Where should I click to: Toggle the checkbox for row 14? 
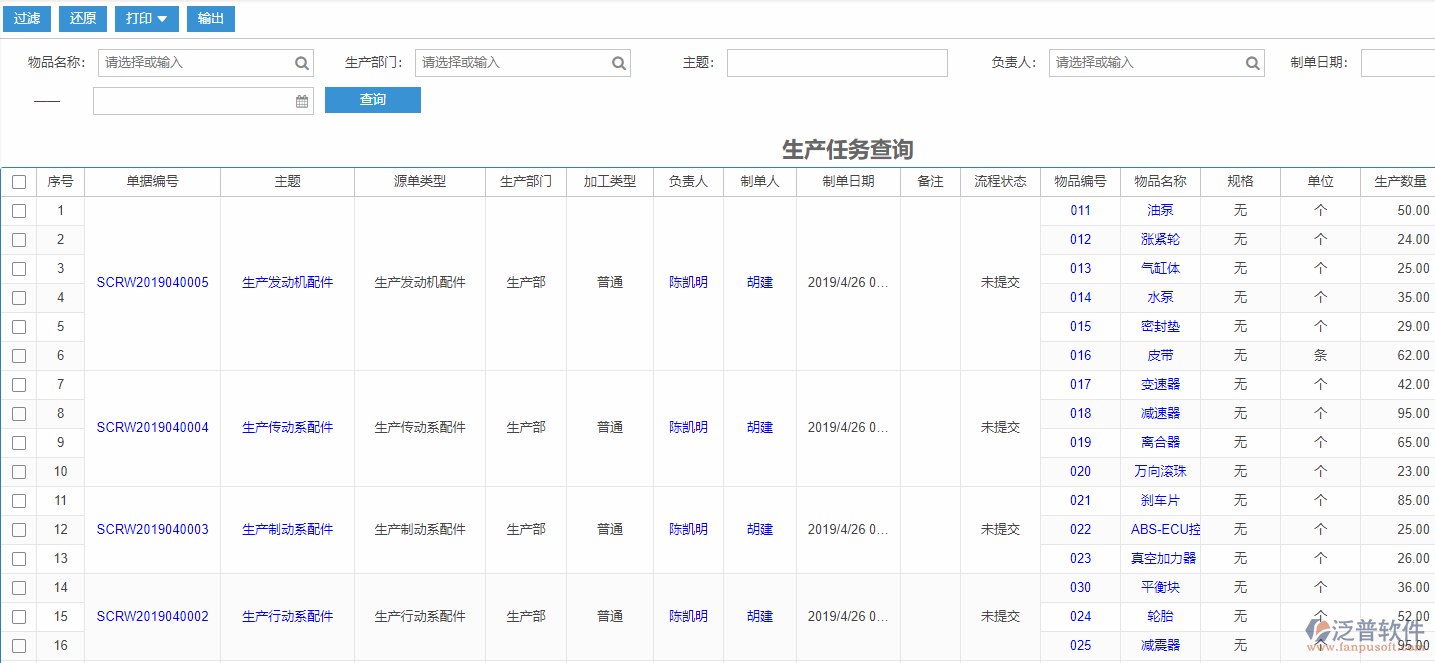pyautogui.click(x=19, y=588)
